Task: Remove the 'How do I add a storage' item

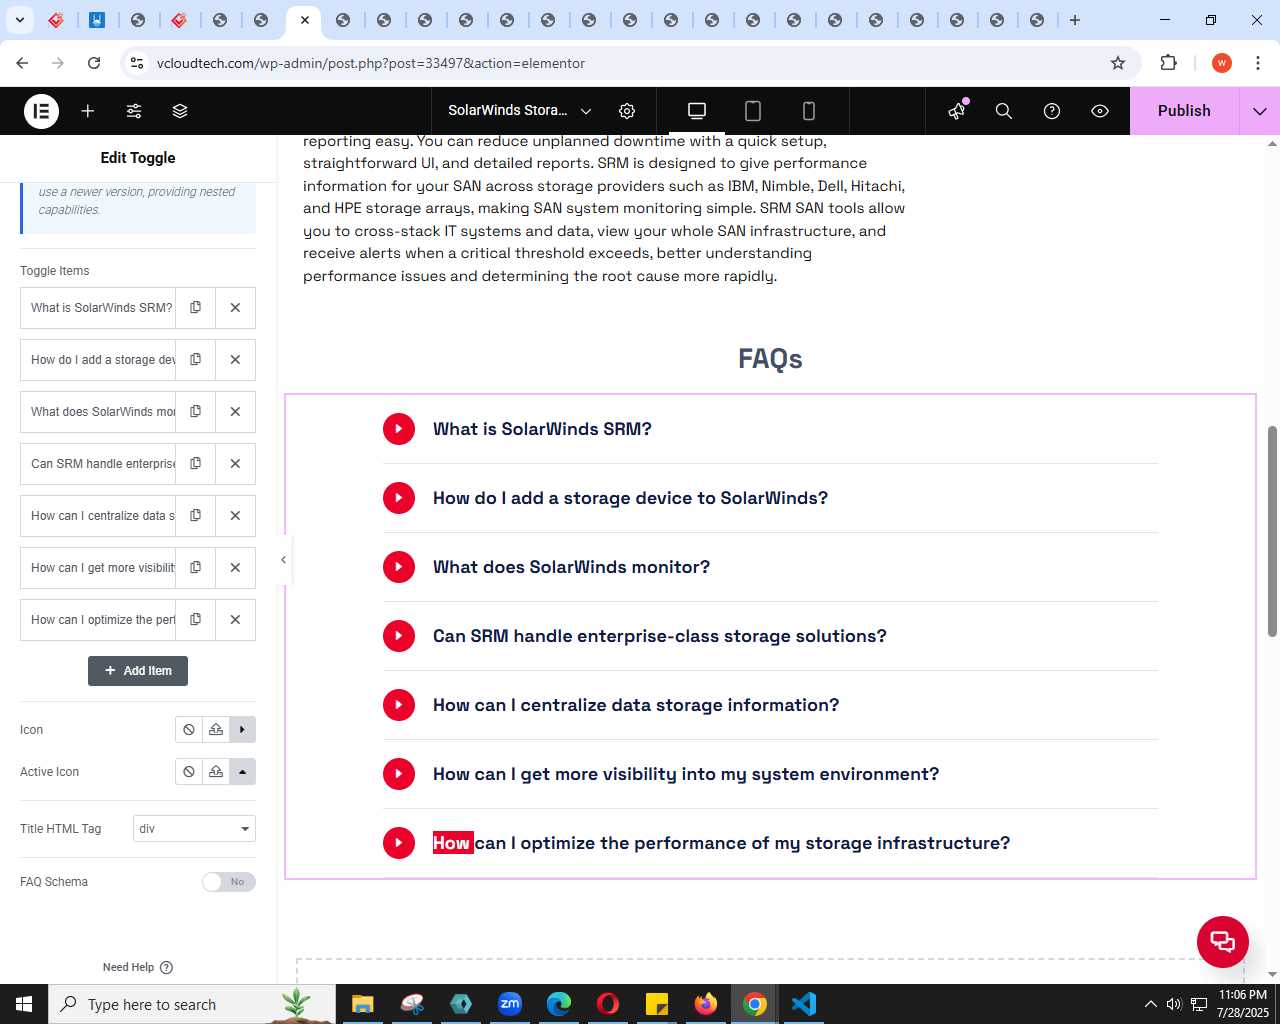Action: click(235, 360)
